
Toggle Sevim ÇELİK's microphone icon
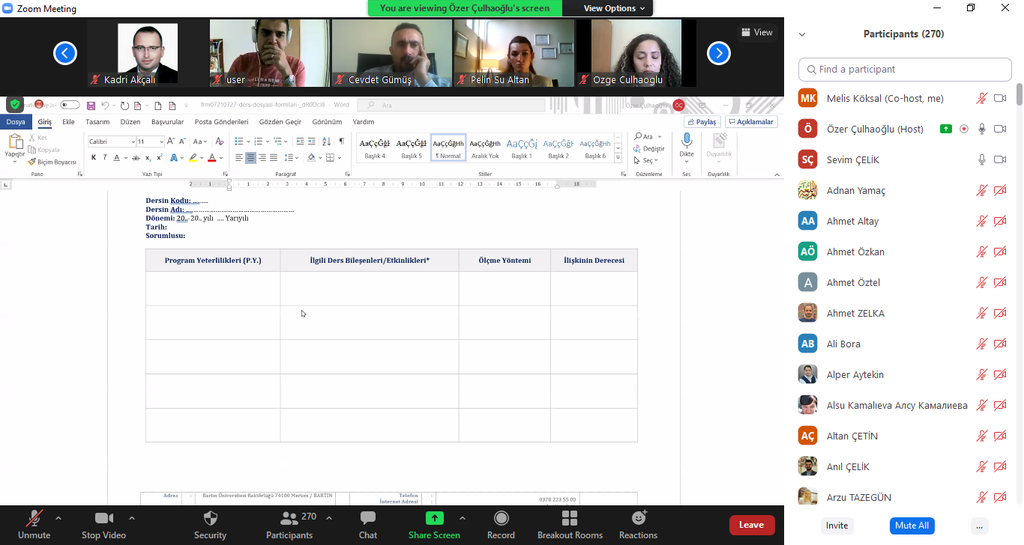coord(982,160)
